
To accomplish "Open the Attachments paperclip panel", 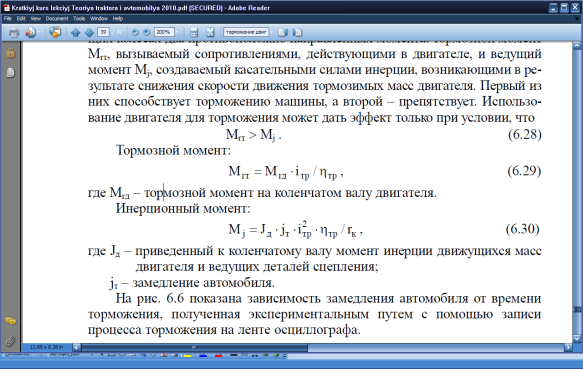I will [10, 341].
